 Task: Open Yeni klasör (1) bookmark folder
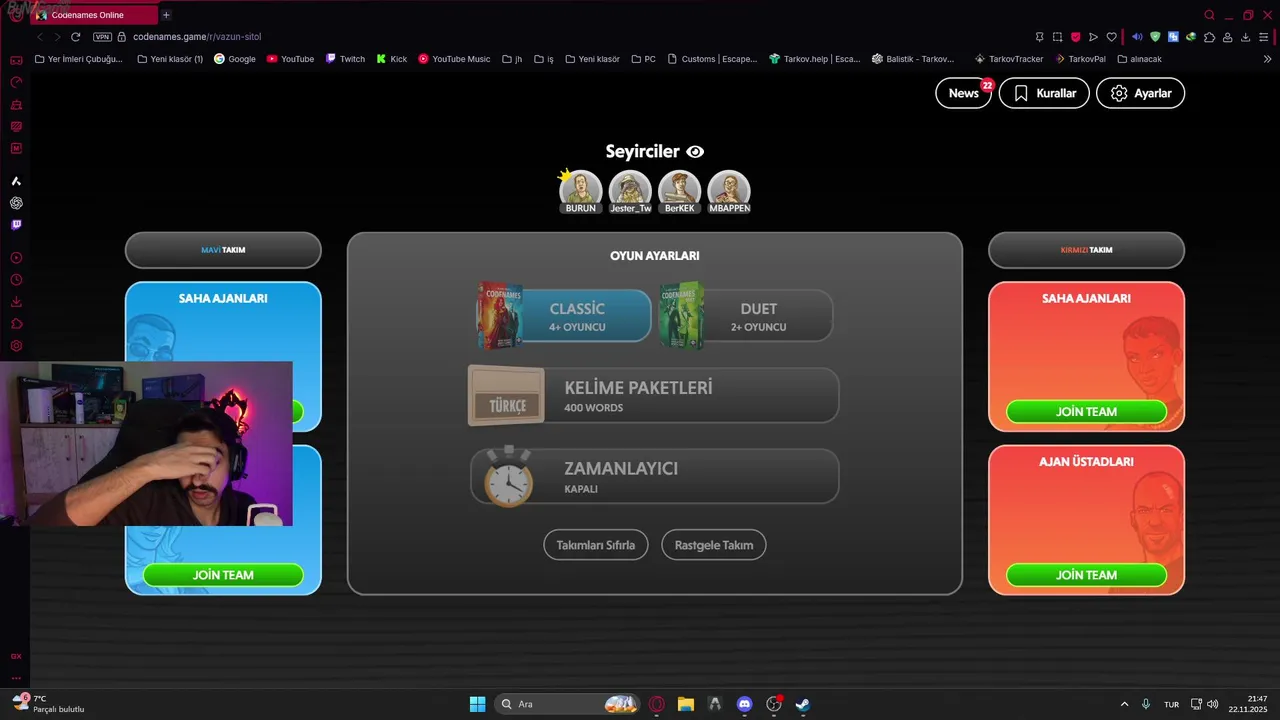[x=170, y=59]
